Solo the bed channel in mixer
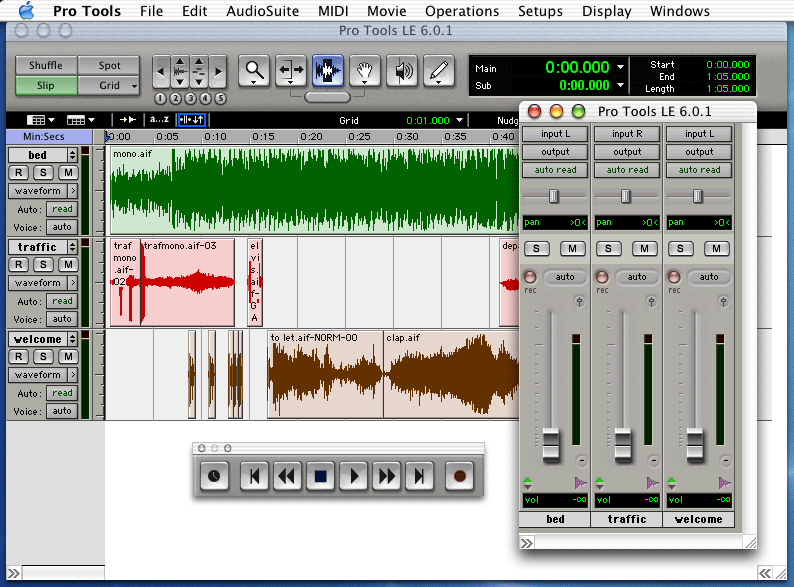This screenshot has height=587, width=794. click(536, 249)
